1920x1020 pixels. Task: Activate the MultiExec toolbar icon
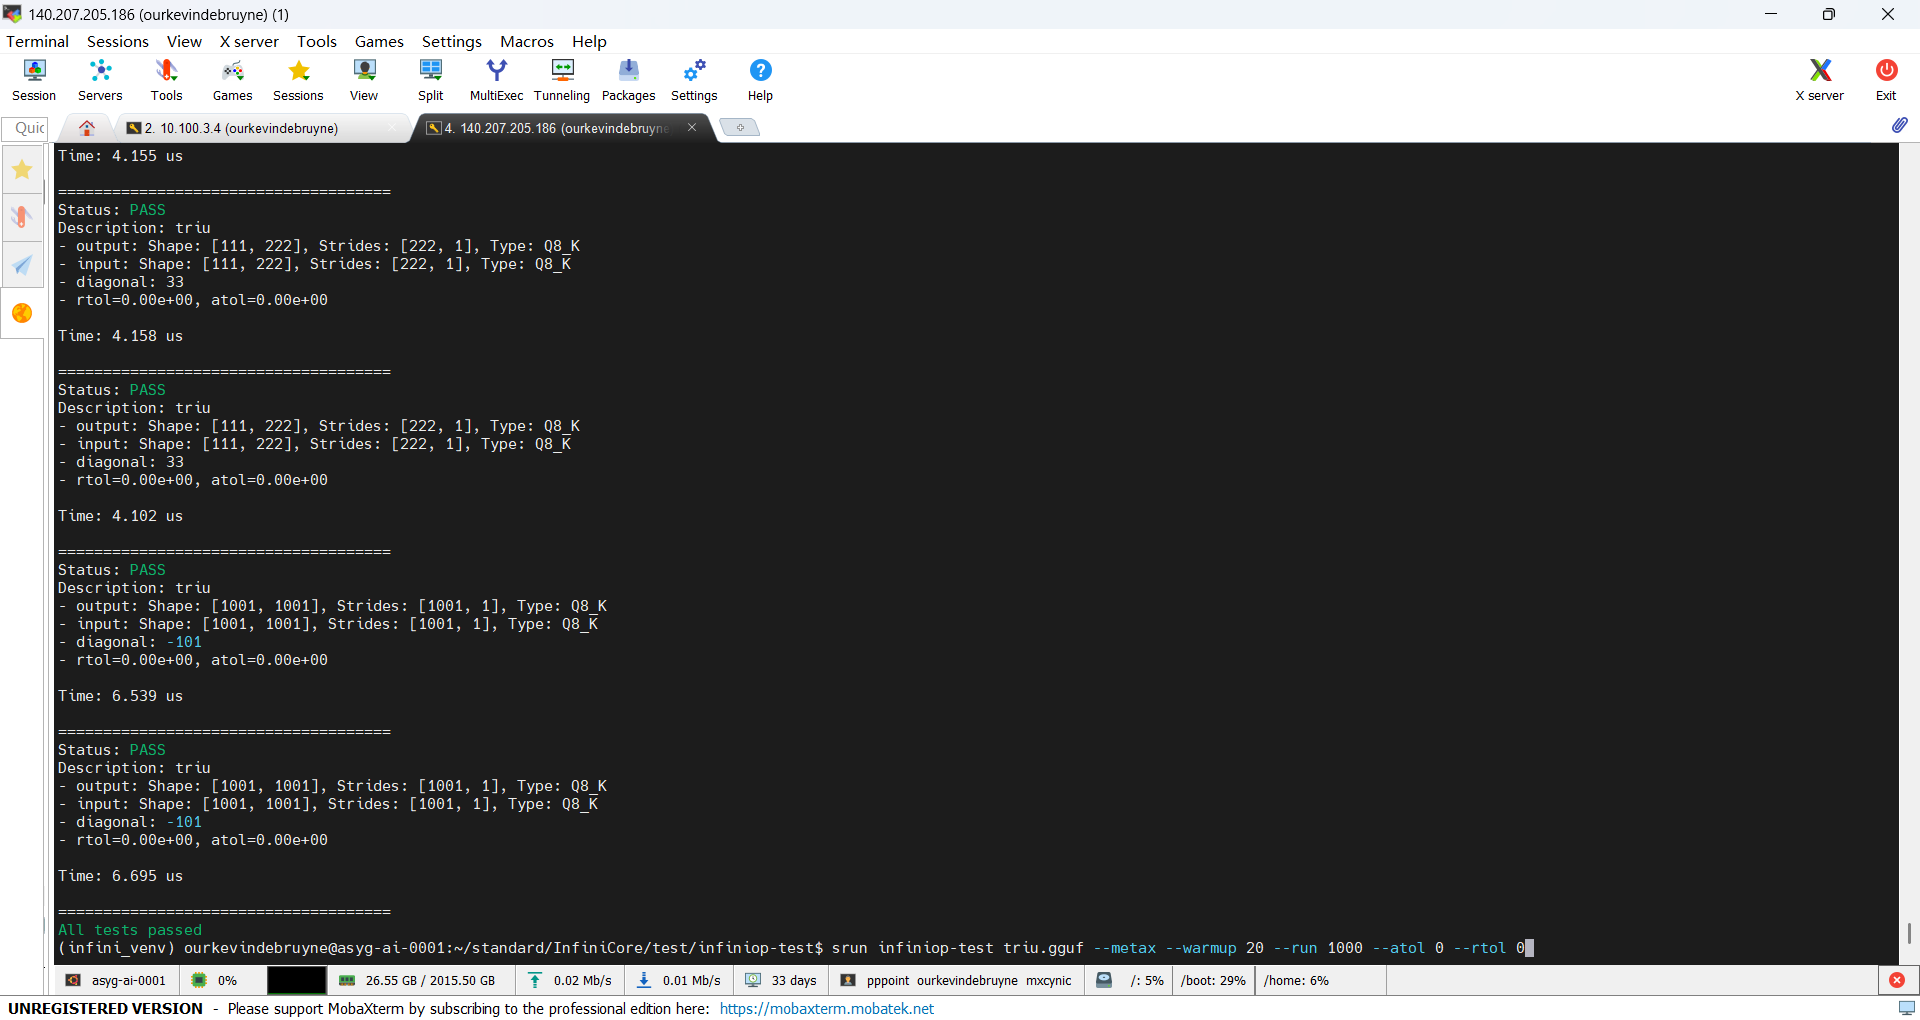tap(496, 80)
